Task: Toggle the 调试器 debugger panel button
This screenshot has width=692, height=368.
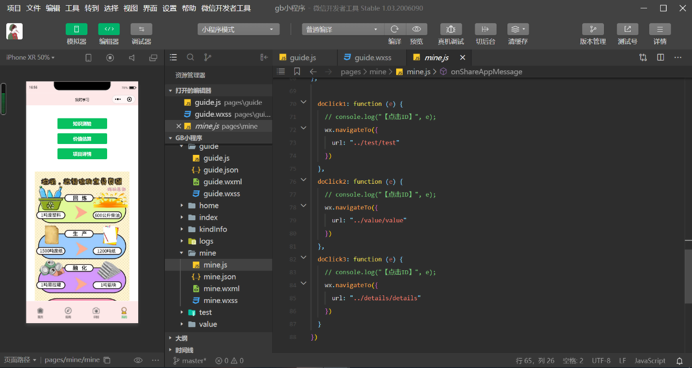Action: 141,29
